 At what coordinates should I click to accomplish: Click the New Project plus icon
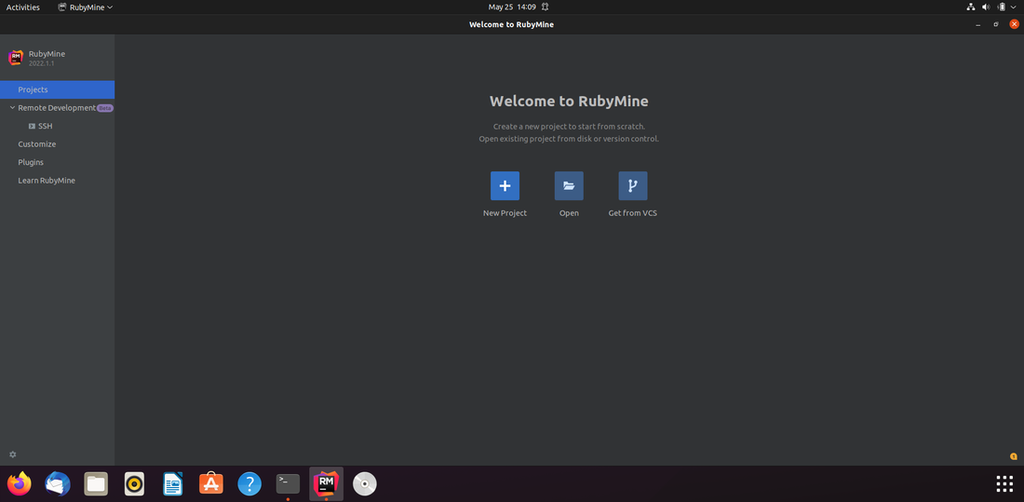pyautogui.click(x=505, y=185)
